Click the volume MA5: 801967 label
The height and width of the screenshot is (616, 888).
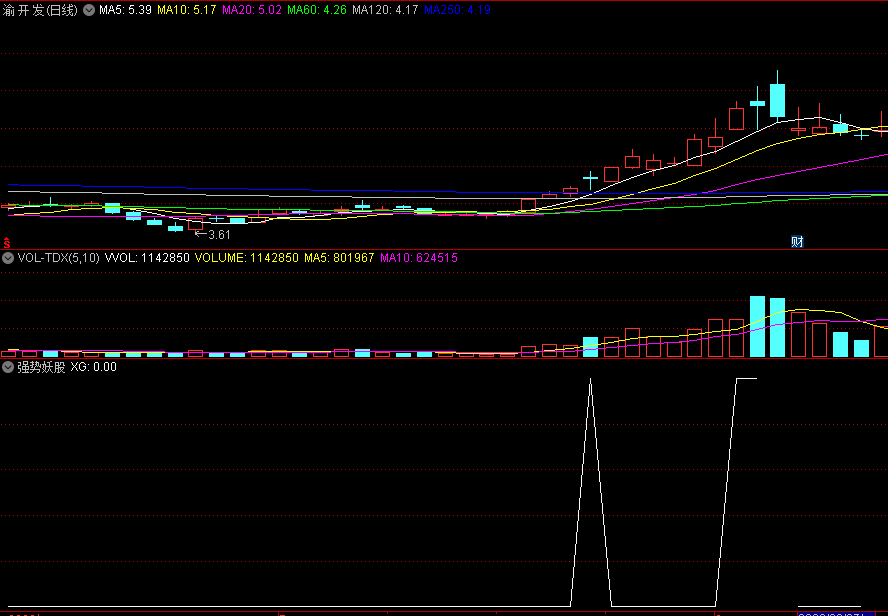click(339, 258)
